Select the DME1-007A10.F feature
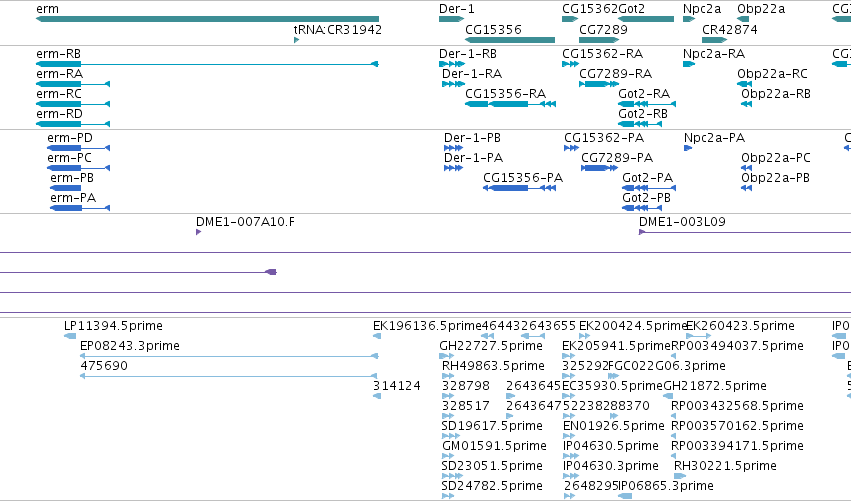The image size is (851, 501). coord(199,232)
